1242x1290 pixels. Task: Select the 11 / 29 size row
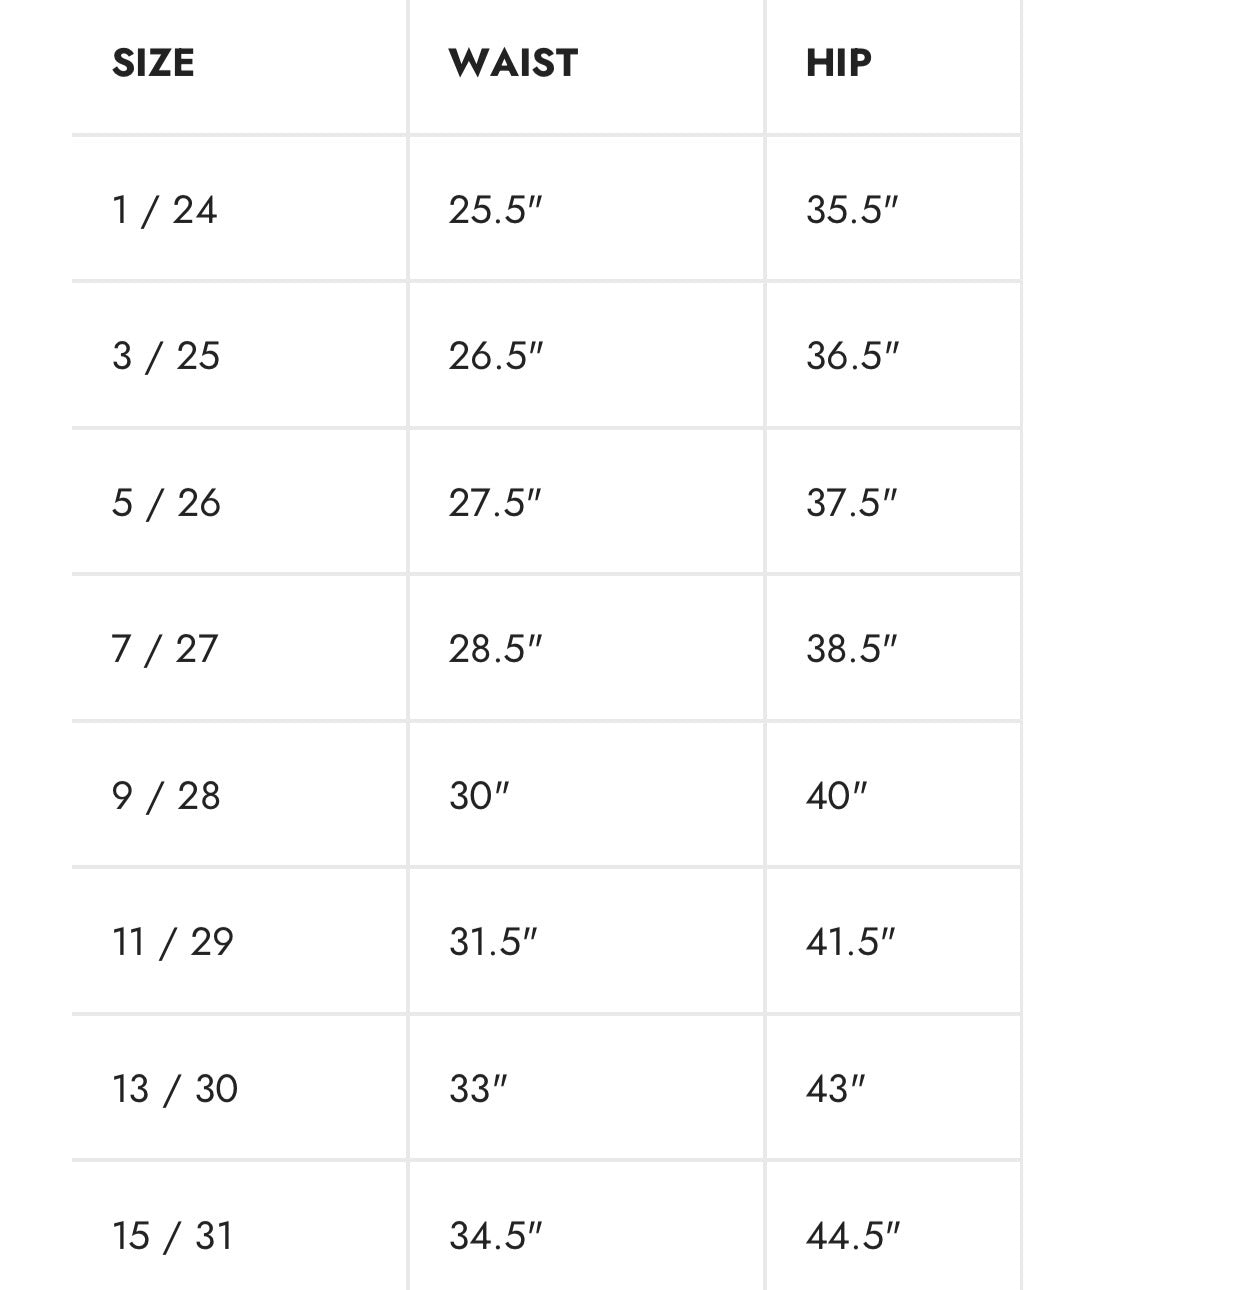click(x=173, y=942)
